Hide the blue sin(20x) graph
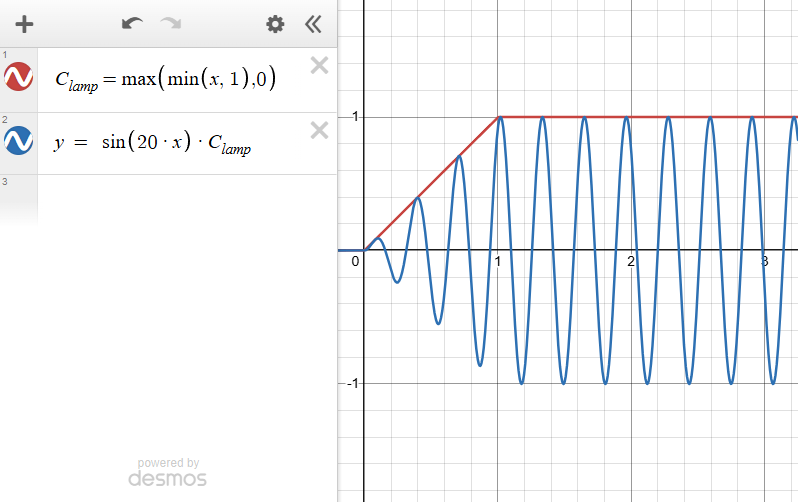798x502 pixels. point(18,141)
